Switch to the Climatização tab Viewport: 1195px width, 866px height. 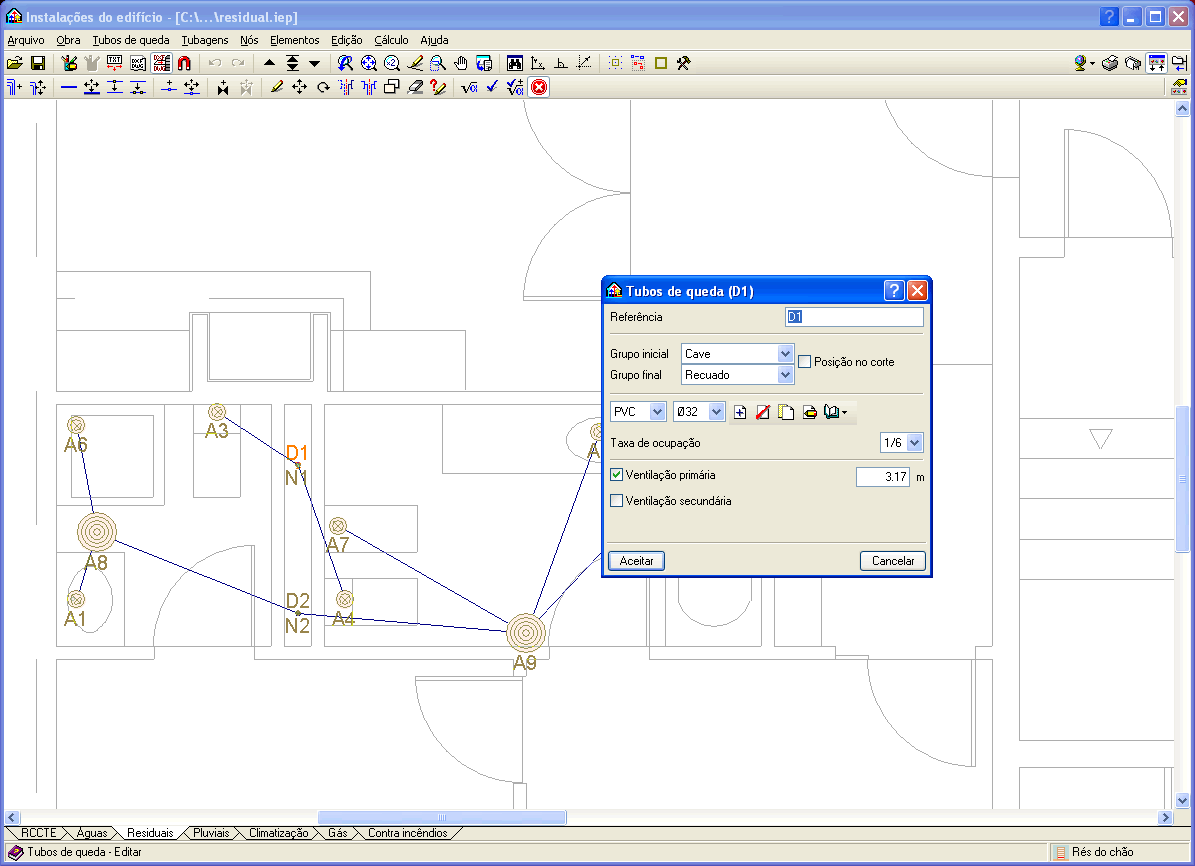coord(279,833)
